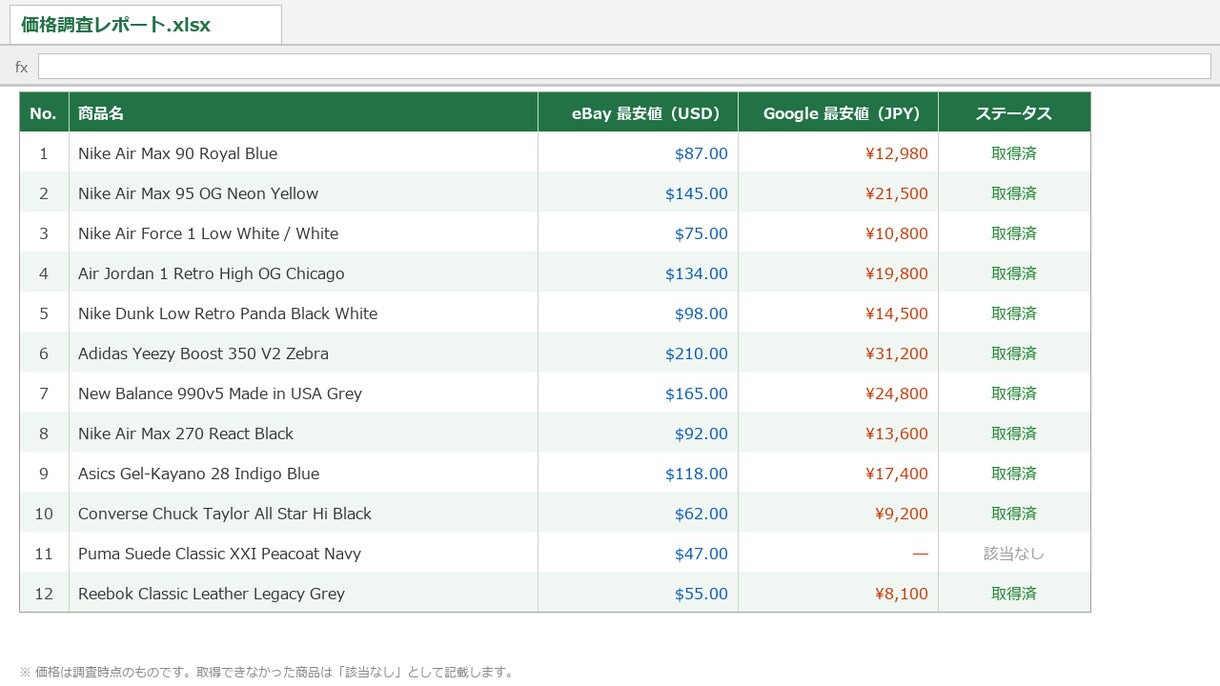
Task: Select the ¥9,200 Google price cell
Action: (x=838, y=513)
